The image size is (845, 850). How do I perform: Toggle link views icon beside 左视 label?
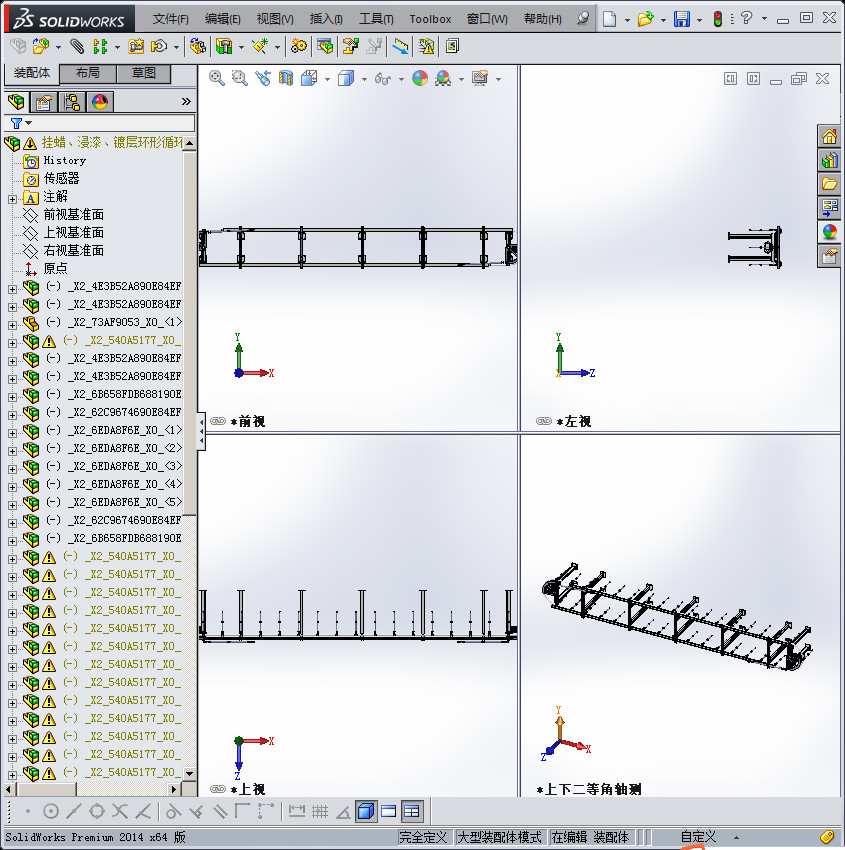(x=544, y=421)
